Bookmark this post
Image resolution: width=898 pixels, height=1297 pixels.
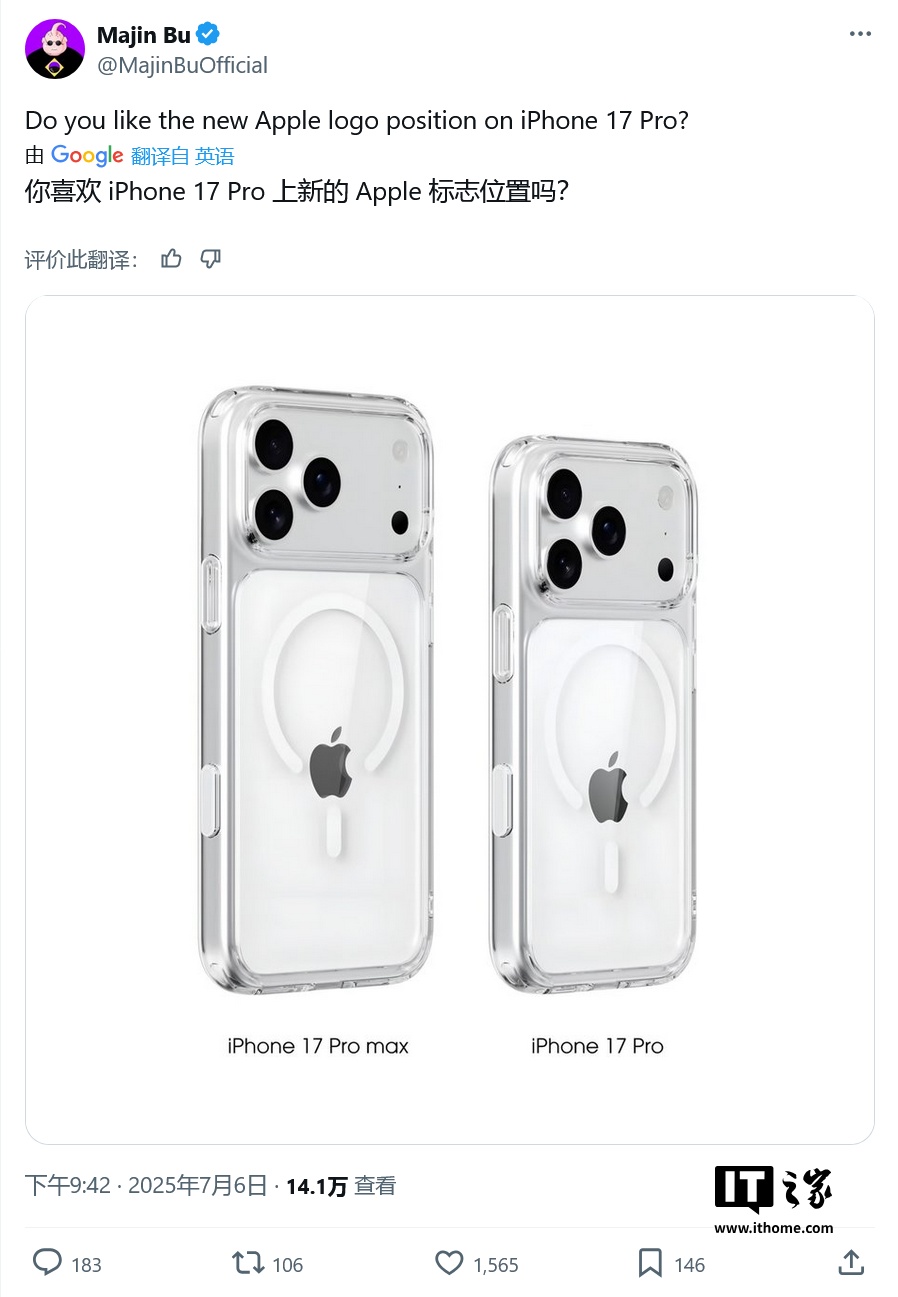pos(650,1263)
